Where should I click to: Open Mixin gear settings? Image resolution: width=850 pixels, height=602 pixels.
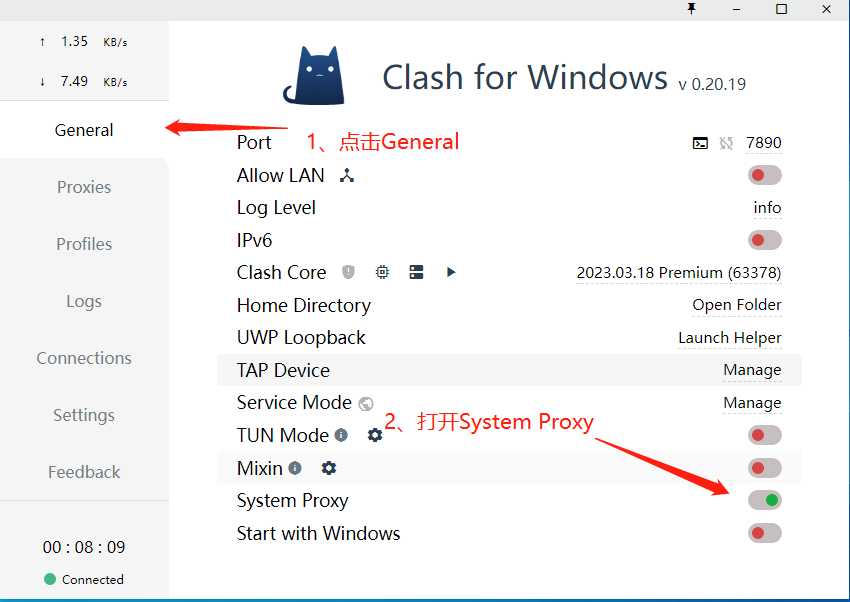(329, 468)
